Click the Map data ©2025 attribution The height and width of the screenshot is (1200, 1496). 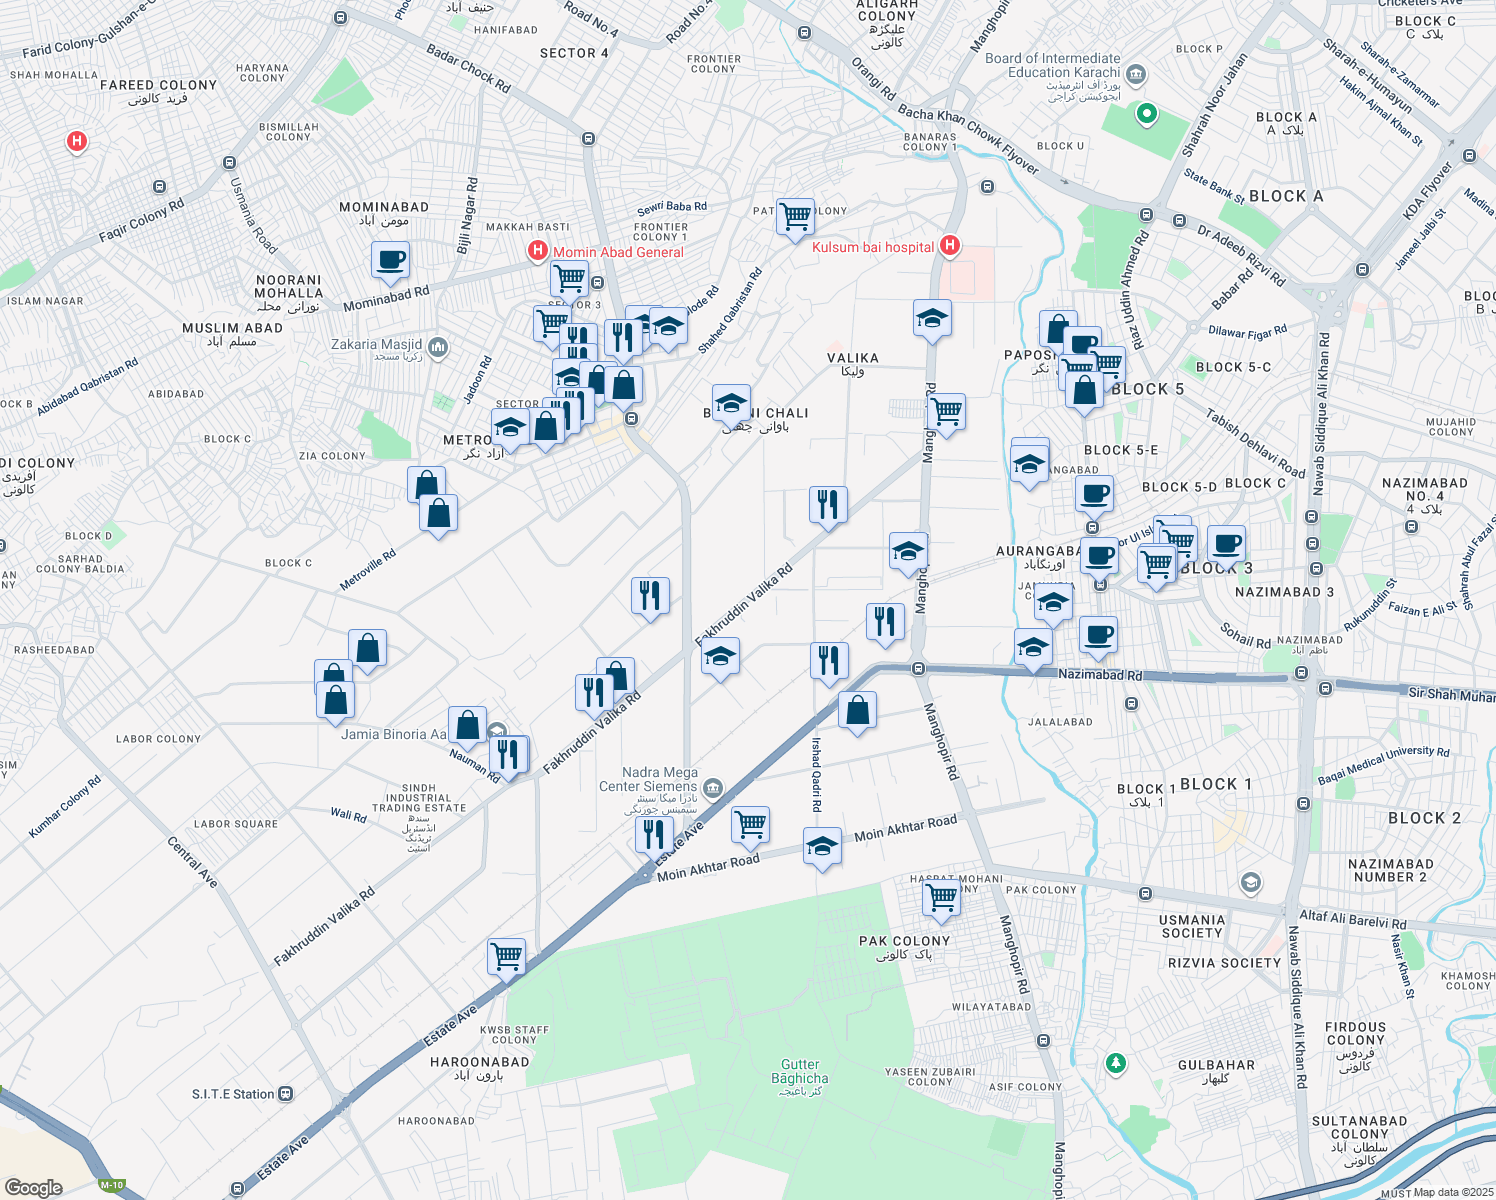[x=1453, y=1192]
